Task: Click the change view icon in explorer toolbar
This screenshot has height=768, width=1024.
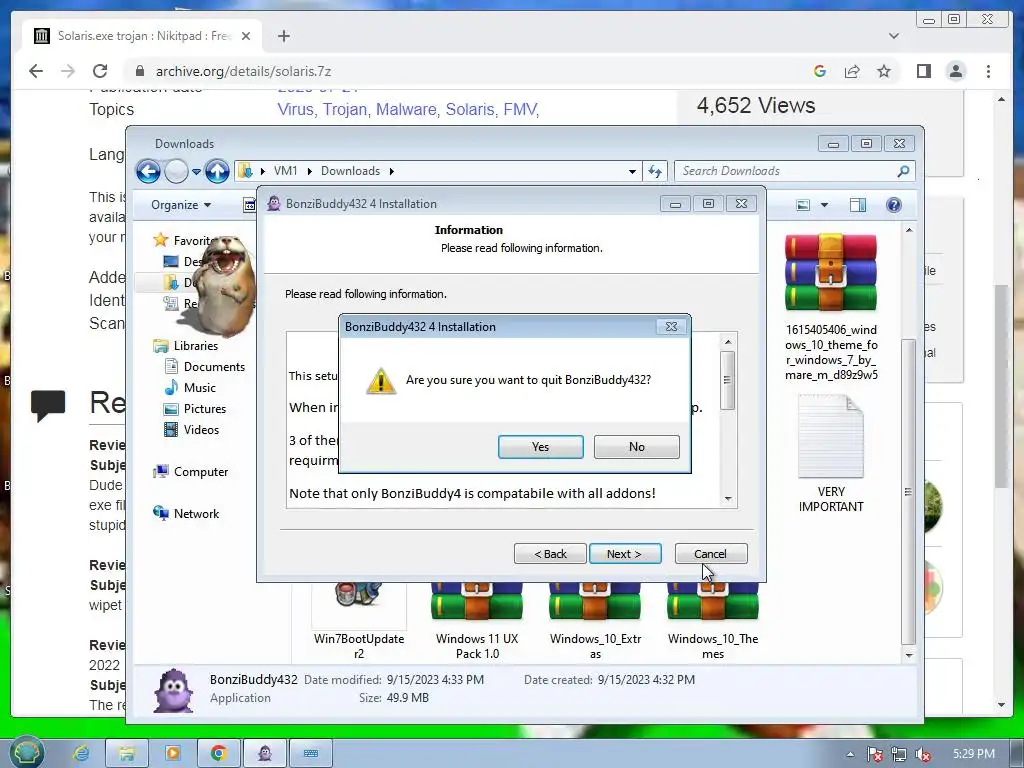Action: tap(803, 205)
